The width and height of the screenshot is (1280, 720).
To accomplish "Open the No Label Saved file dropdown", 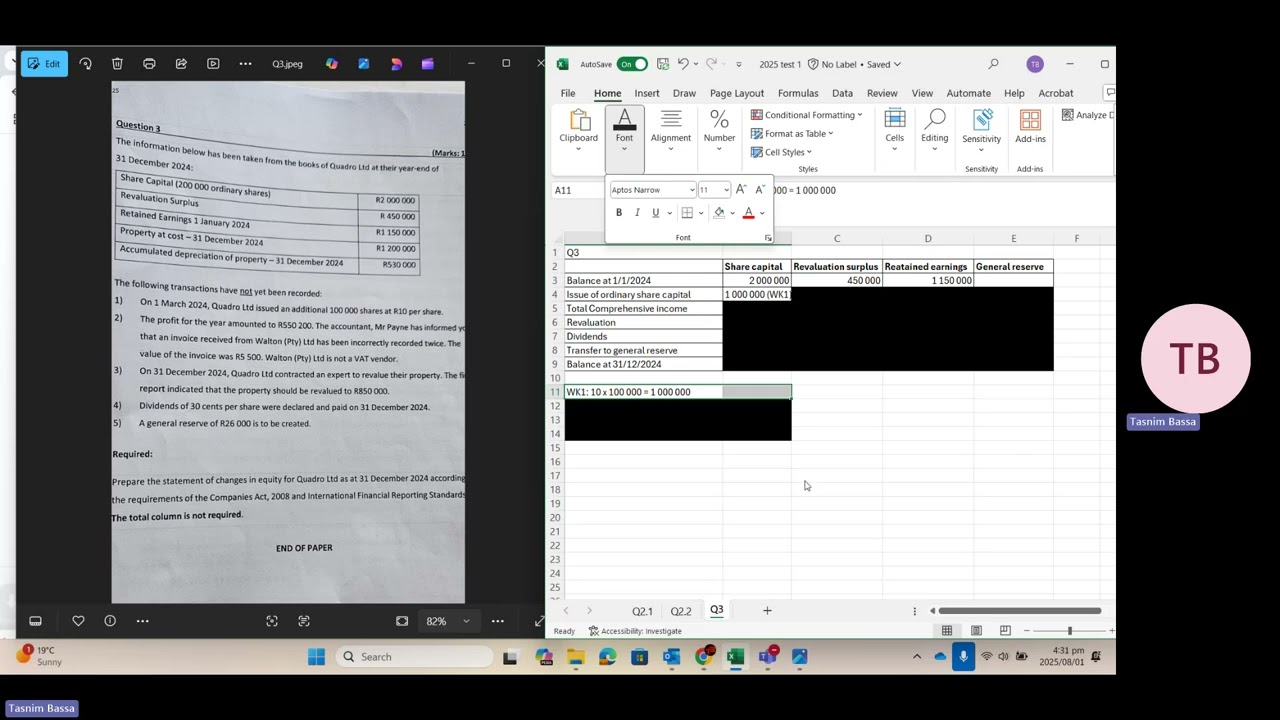I will pyautogui.click(x=897, y=64).
